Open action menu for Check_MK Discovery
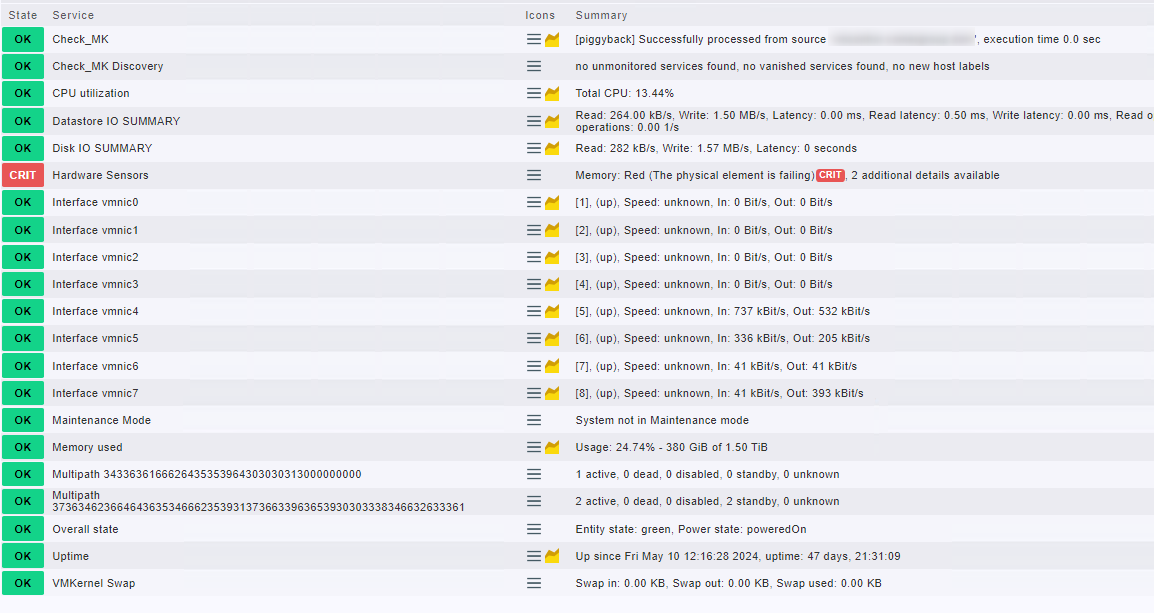The width and height of the screenshot is (1154, 613). tap(534, 66)
